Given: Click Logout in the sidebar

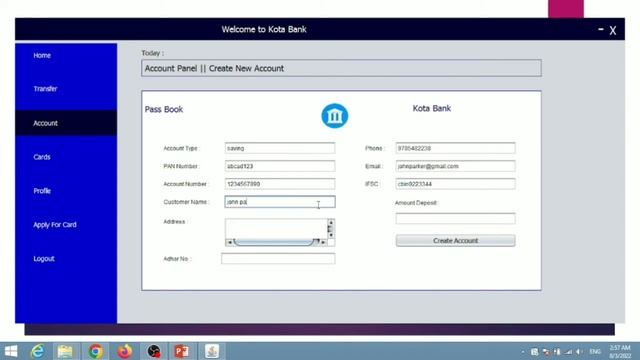Looking at the screenshot, I should pos(44,259).
